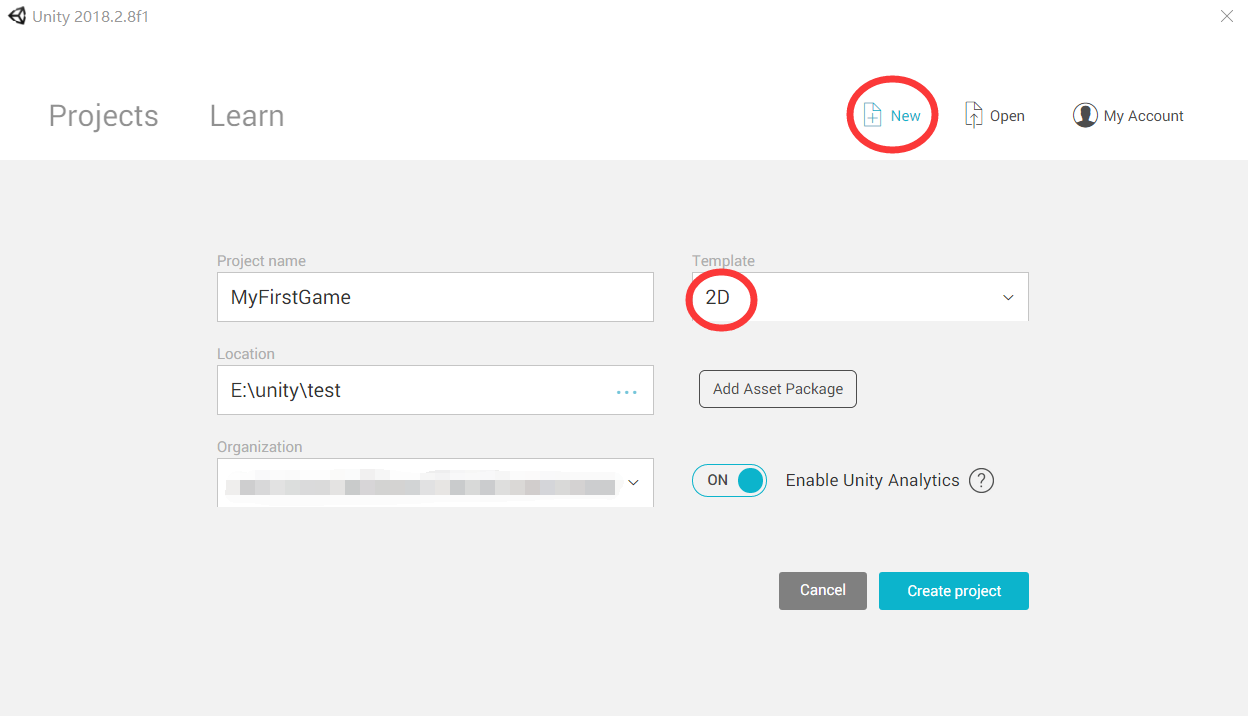Viewport: 1248px width, 716px height.
Task: Click the Add Asset Package button
Action: (x=778, y=389)
